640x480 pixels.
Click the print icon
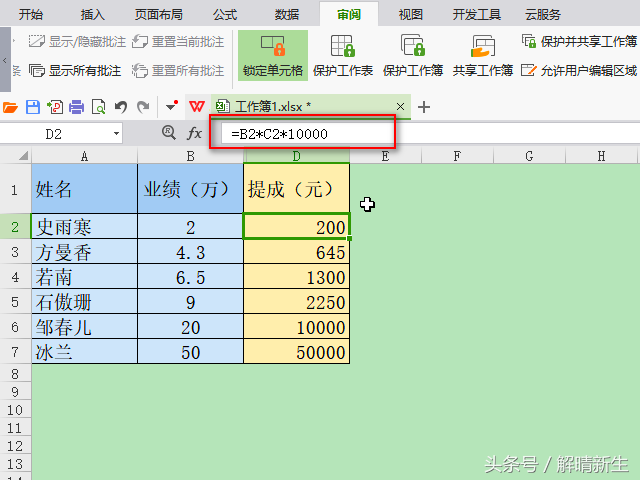click(76, 107)
